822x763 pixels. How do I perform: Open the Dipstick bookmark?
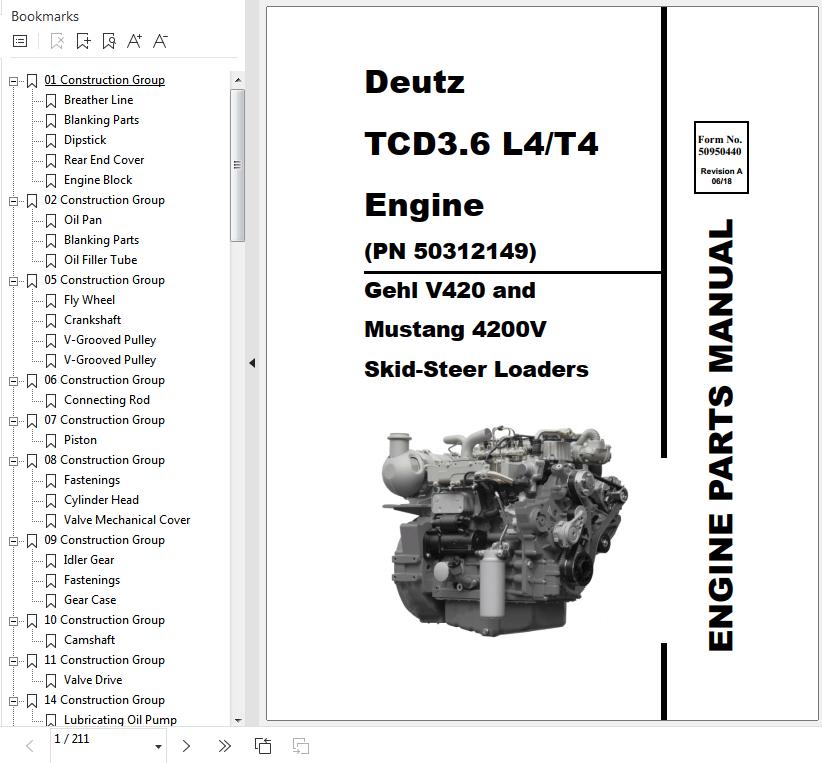(x=85, y=140)
